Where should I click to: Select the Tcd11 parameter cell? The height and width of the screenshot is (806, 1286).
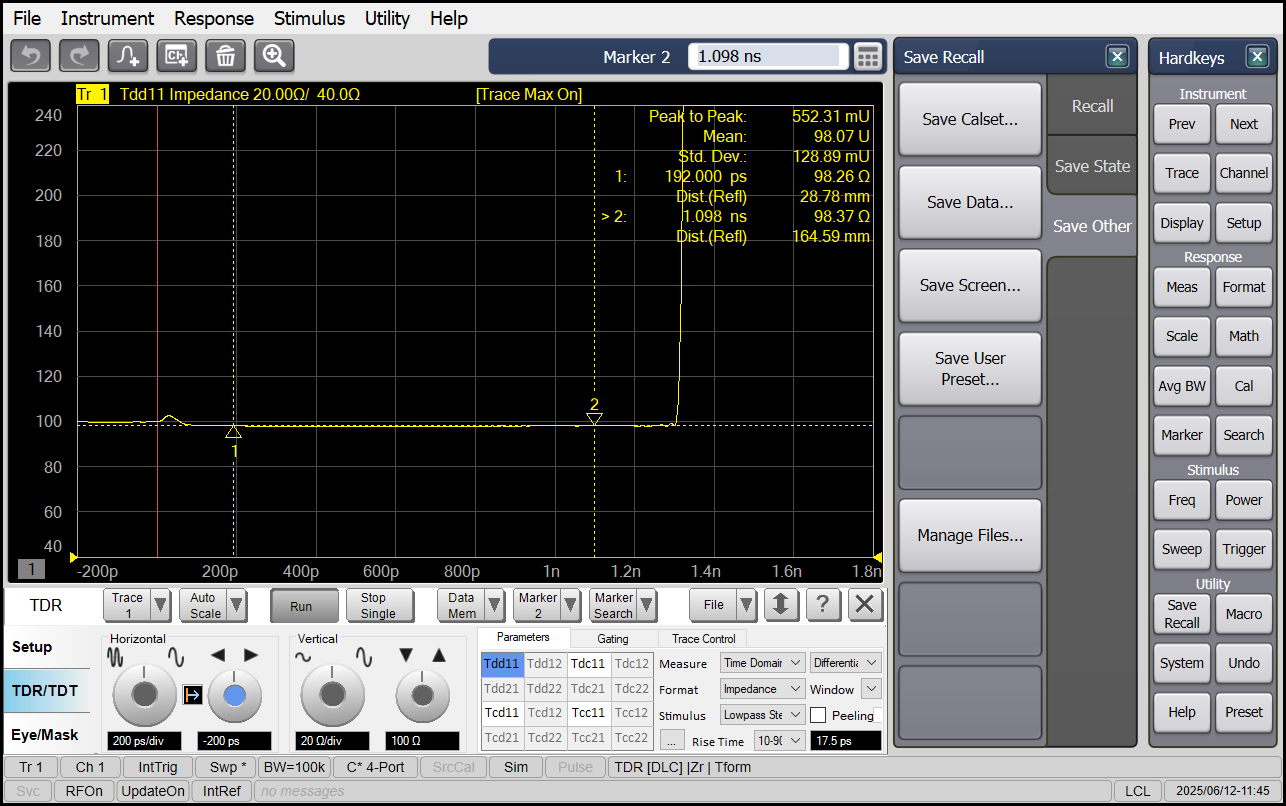pos(502,713)
